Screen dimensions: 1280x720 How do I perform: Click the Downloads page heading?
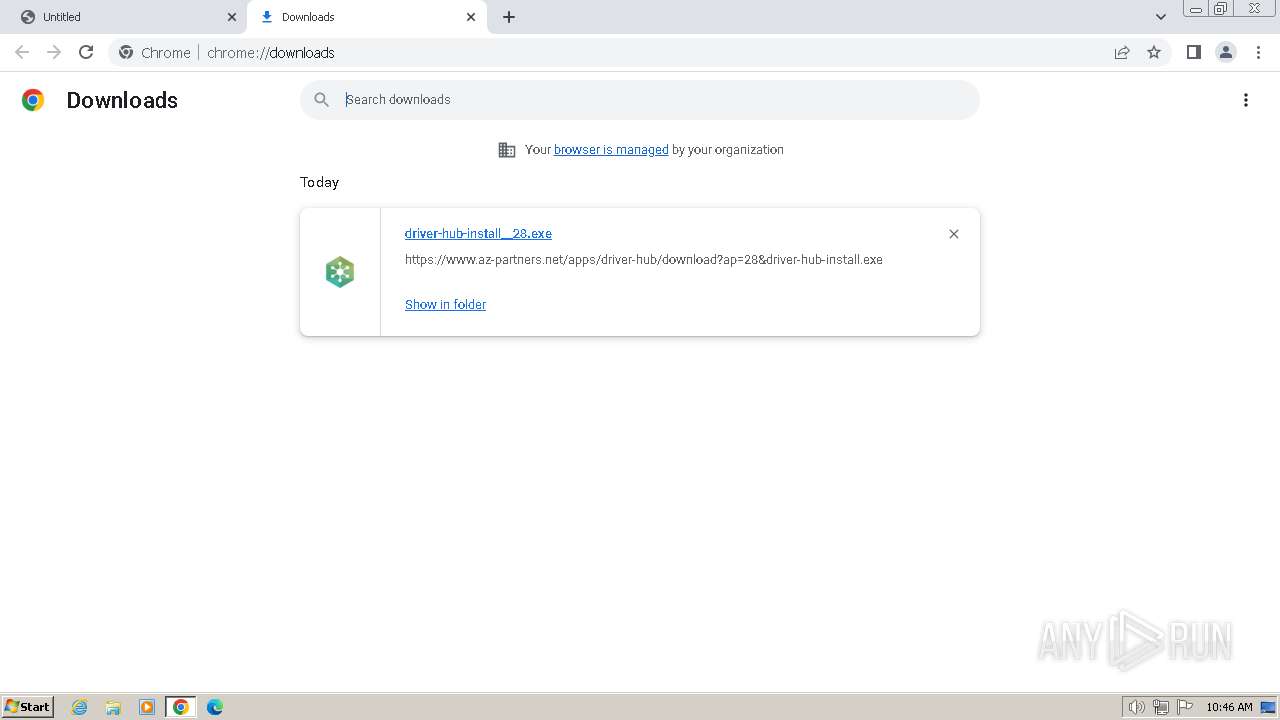tap(122, 100)
